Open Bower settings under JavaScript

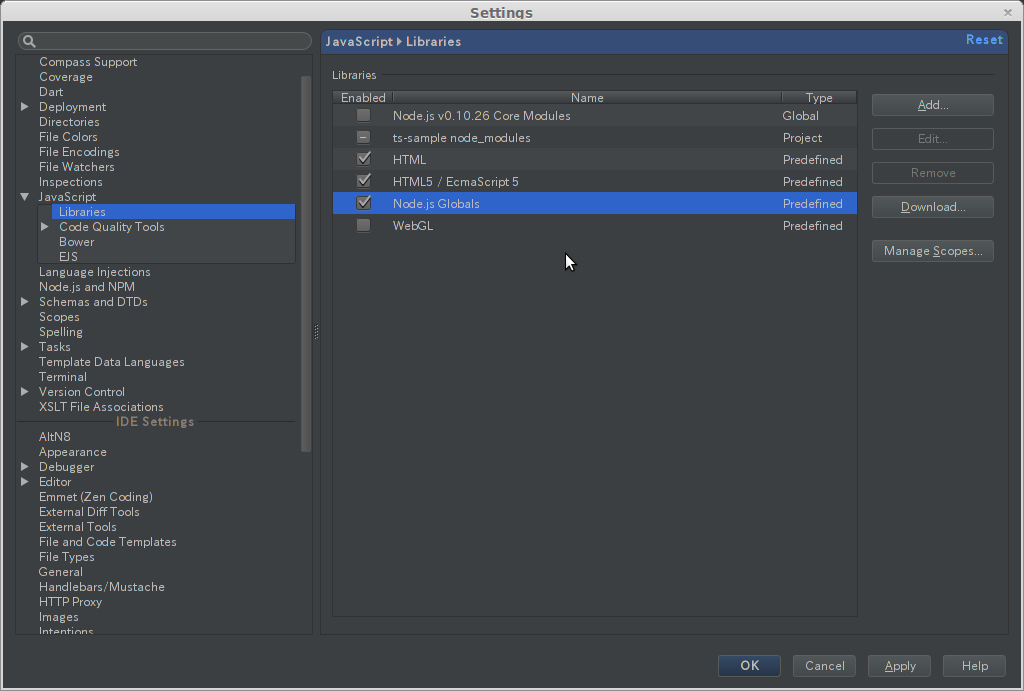(x=76, y=242)
